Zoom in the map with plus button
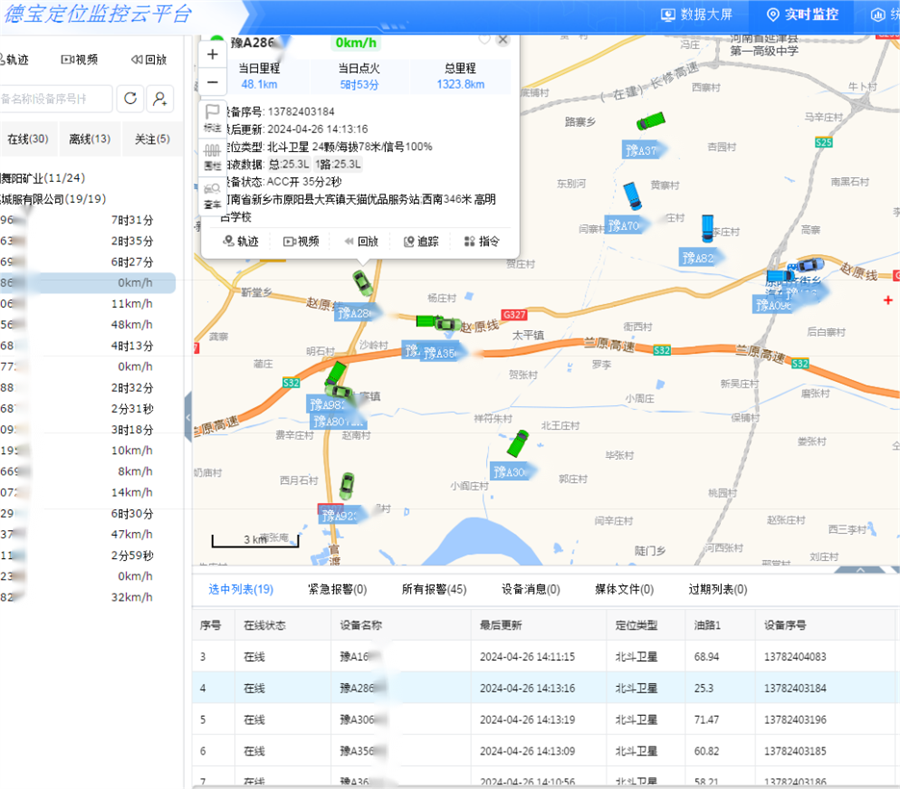The width and height of the screenshot is (900, 789). coord(212,54)
